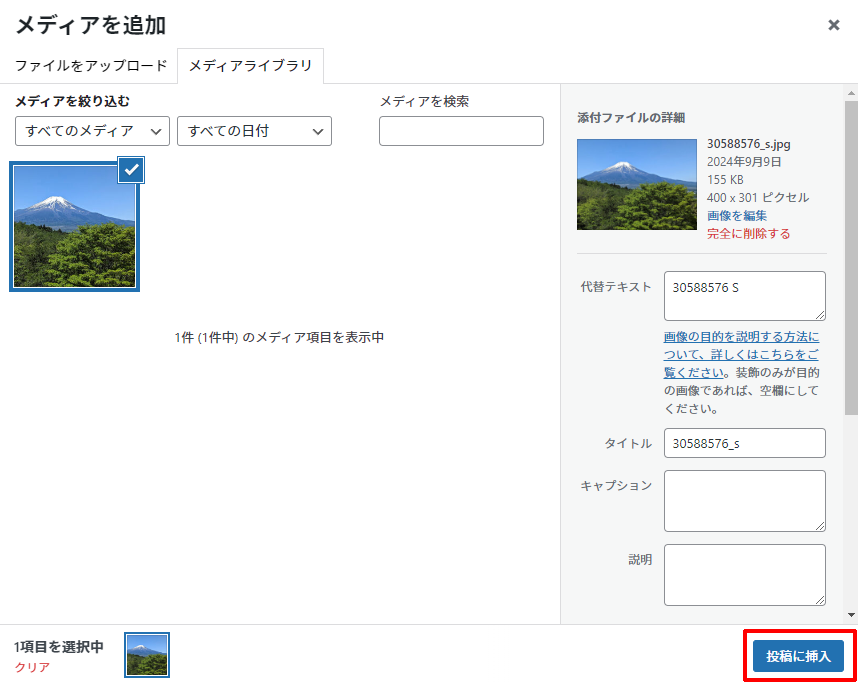Close the メディアを追加 dialog
This screenshot has height=683, width=858.
(x=834, y=25)
